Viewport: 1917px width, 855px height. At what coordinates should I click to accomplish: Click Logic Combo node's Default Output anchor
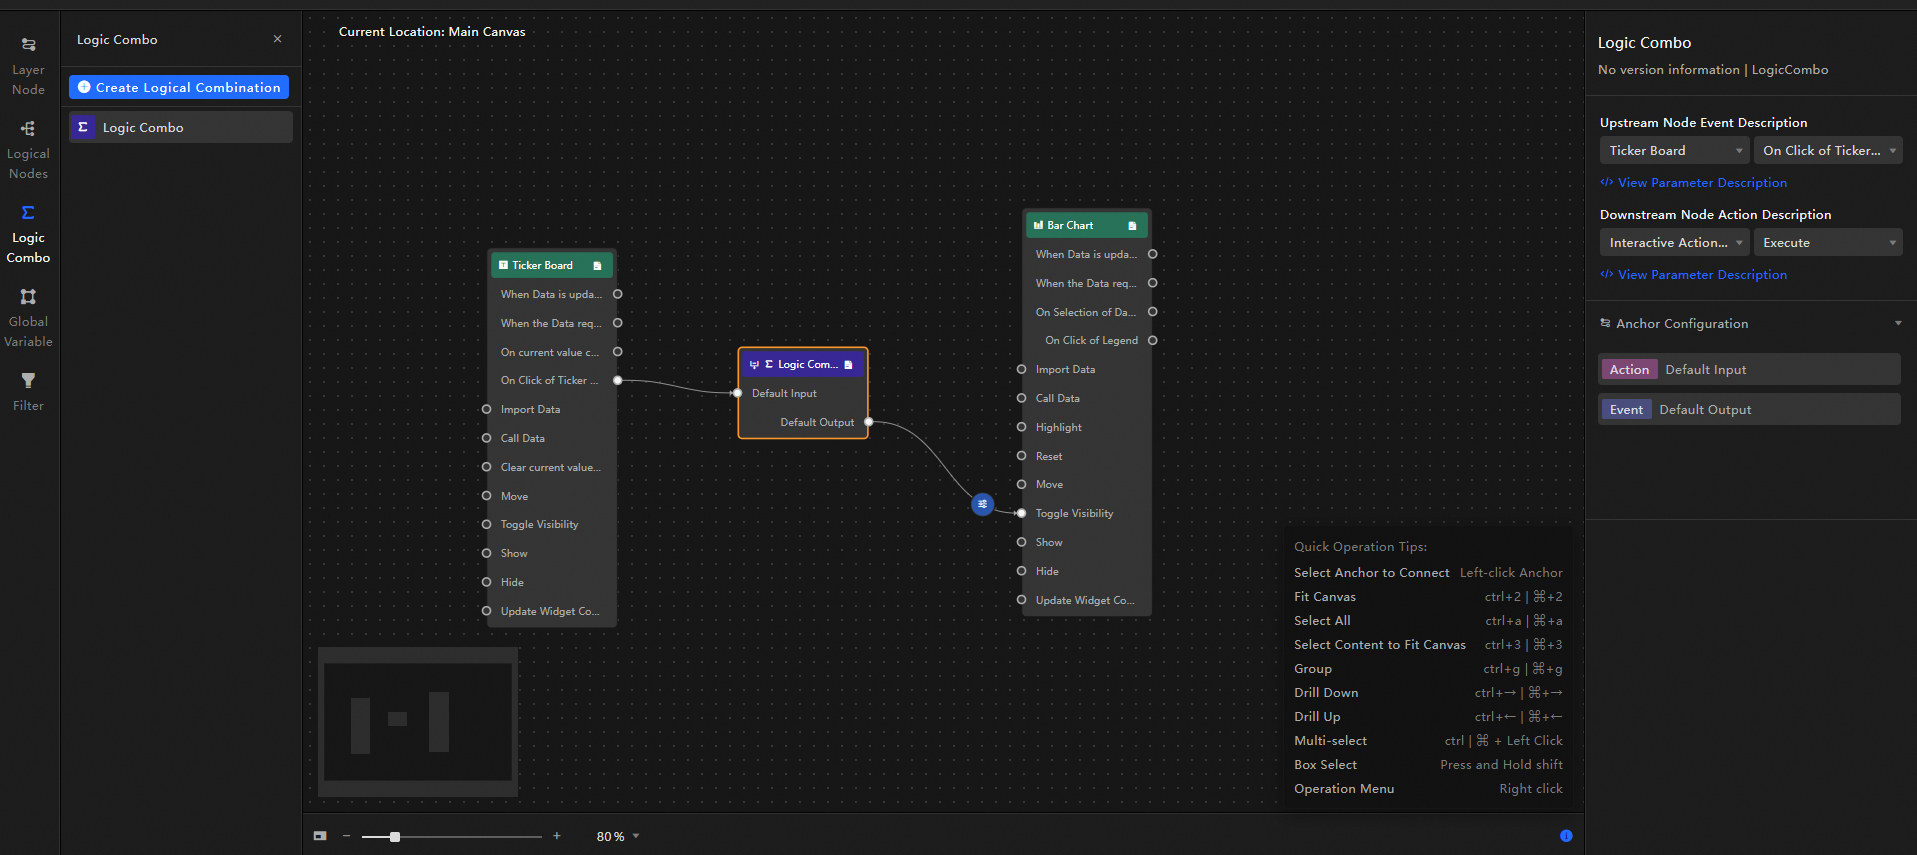pyautogui.click(x=869, y=422)
